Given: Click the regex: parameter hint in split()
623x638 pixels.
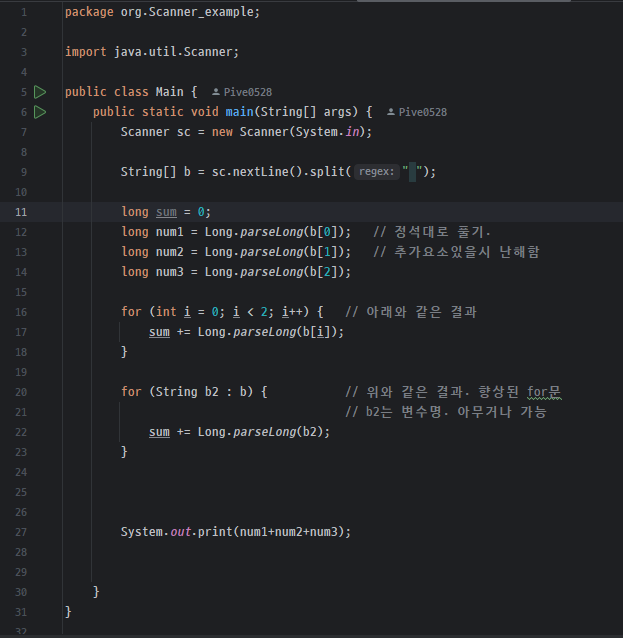Looking at the screenshot, I should tap(377, 172).
